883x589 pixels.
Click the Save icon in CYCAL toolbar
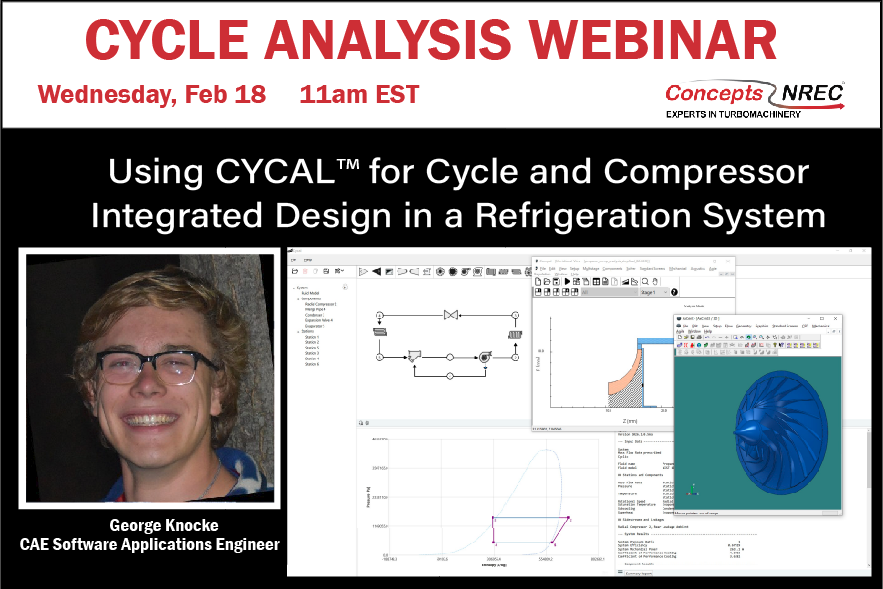[x=326, y=271]
